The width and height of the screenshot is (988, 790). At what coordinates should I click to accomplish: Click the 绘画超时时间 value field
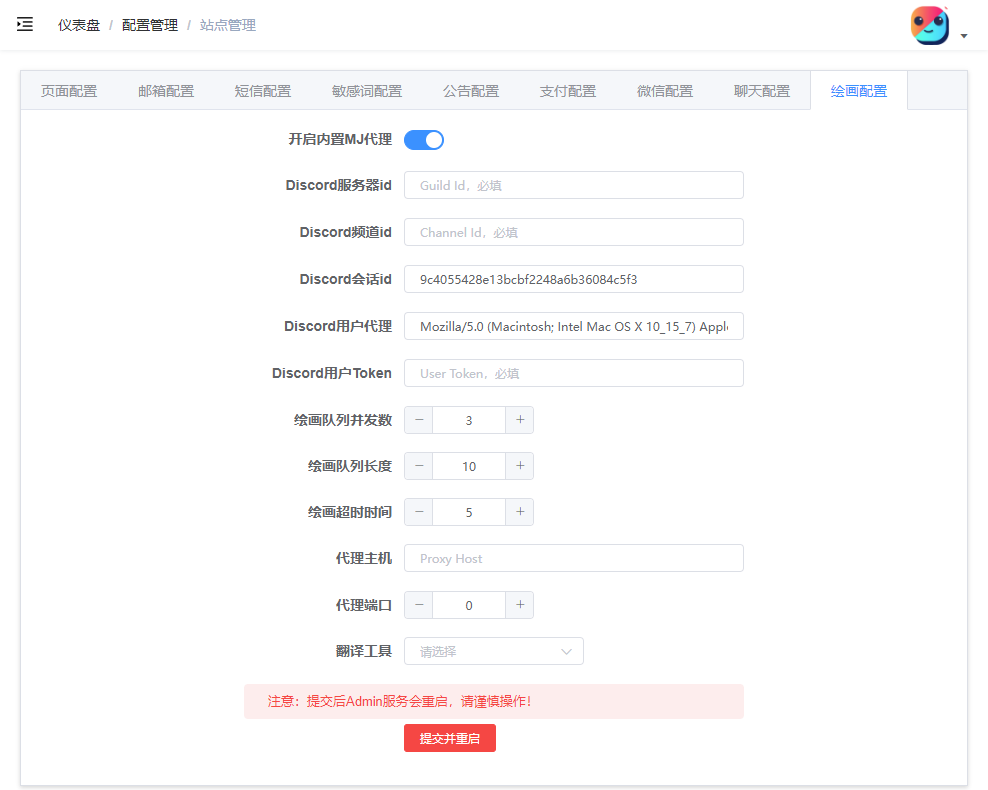click(469, 512)
